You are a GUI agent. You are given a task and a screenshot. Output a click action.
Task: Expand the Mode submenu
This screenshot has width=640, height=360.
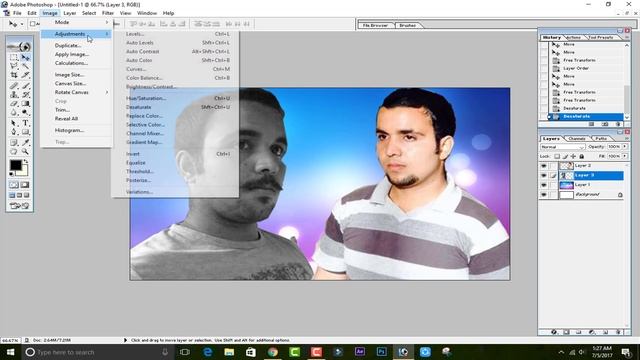(x=76, y=22)
